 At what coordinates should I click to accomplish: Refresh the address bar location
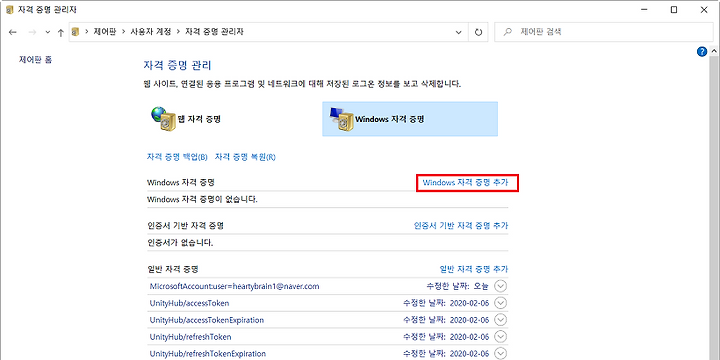click(x=478, y=32)
